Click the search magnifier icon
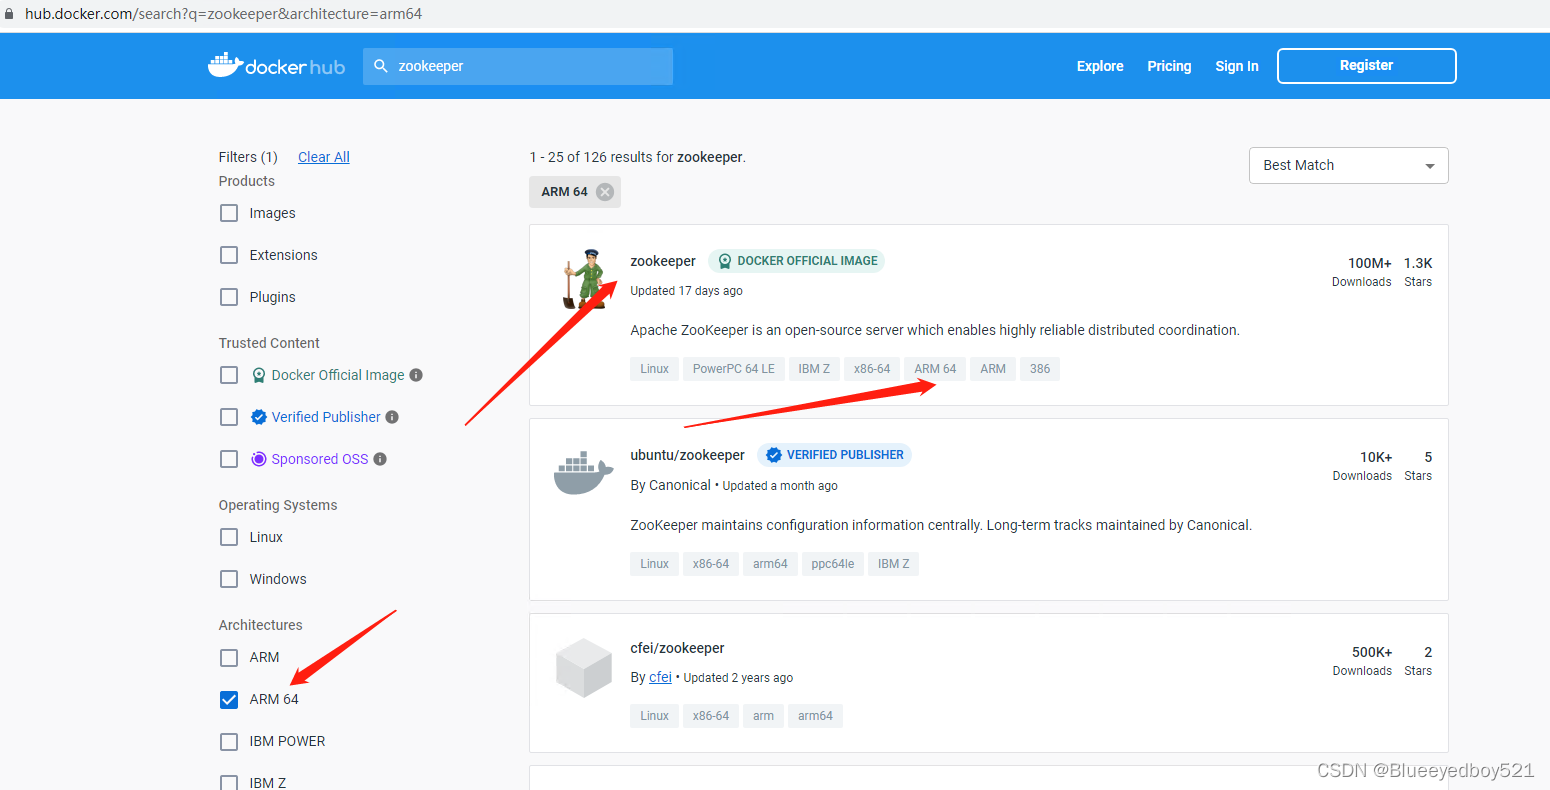1550x790 pixels. (x=381, y=66)
